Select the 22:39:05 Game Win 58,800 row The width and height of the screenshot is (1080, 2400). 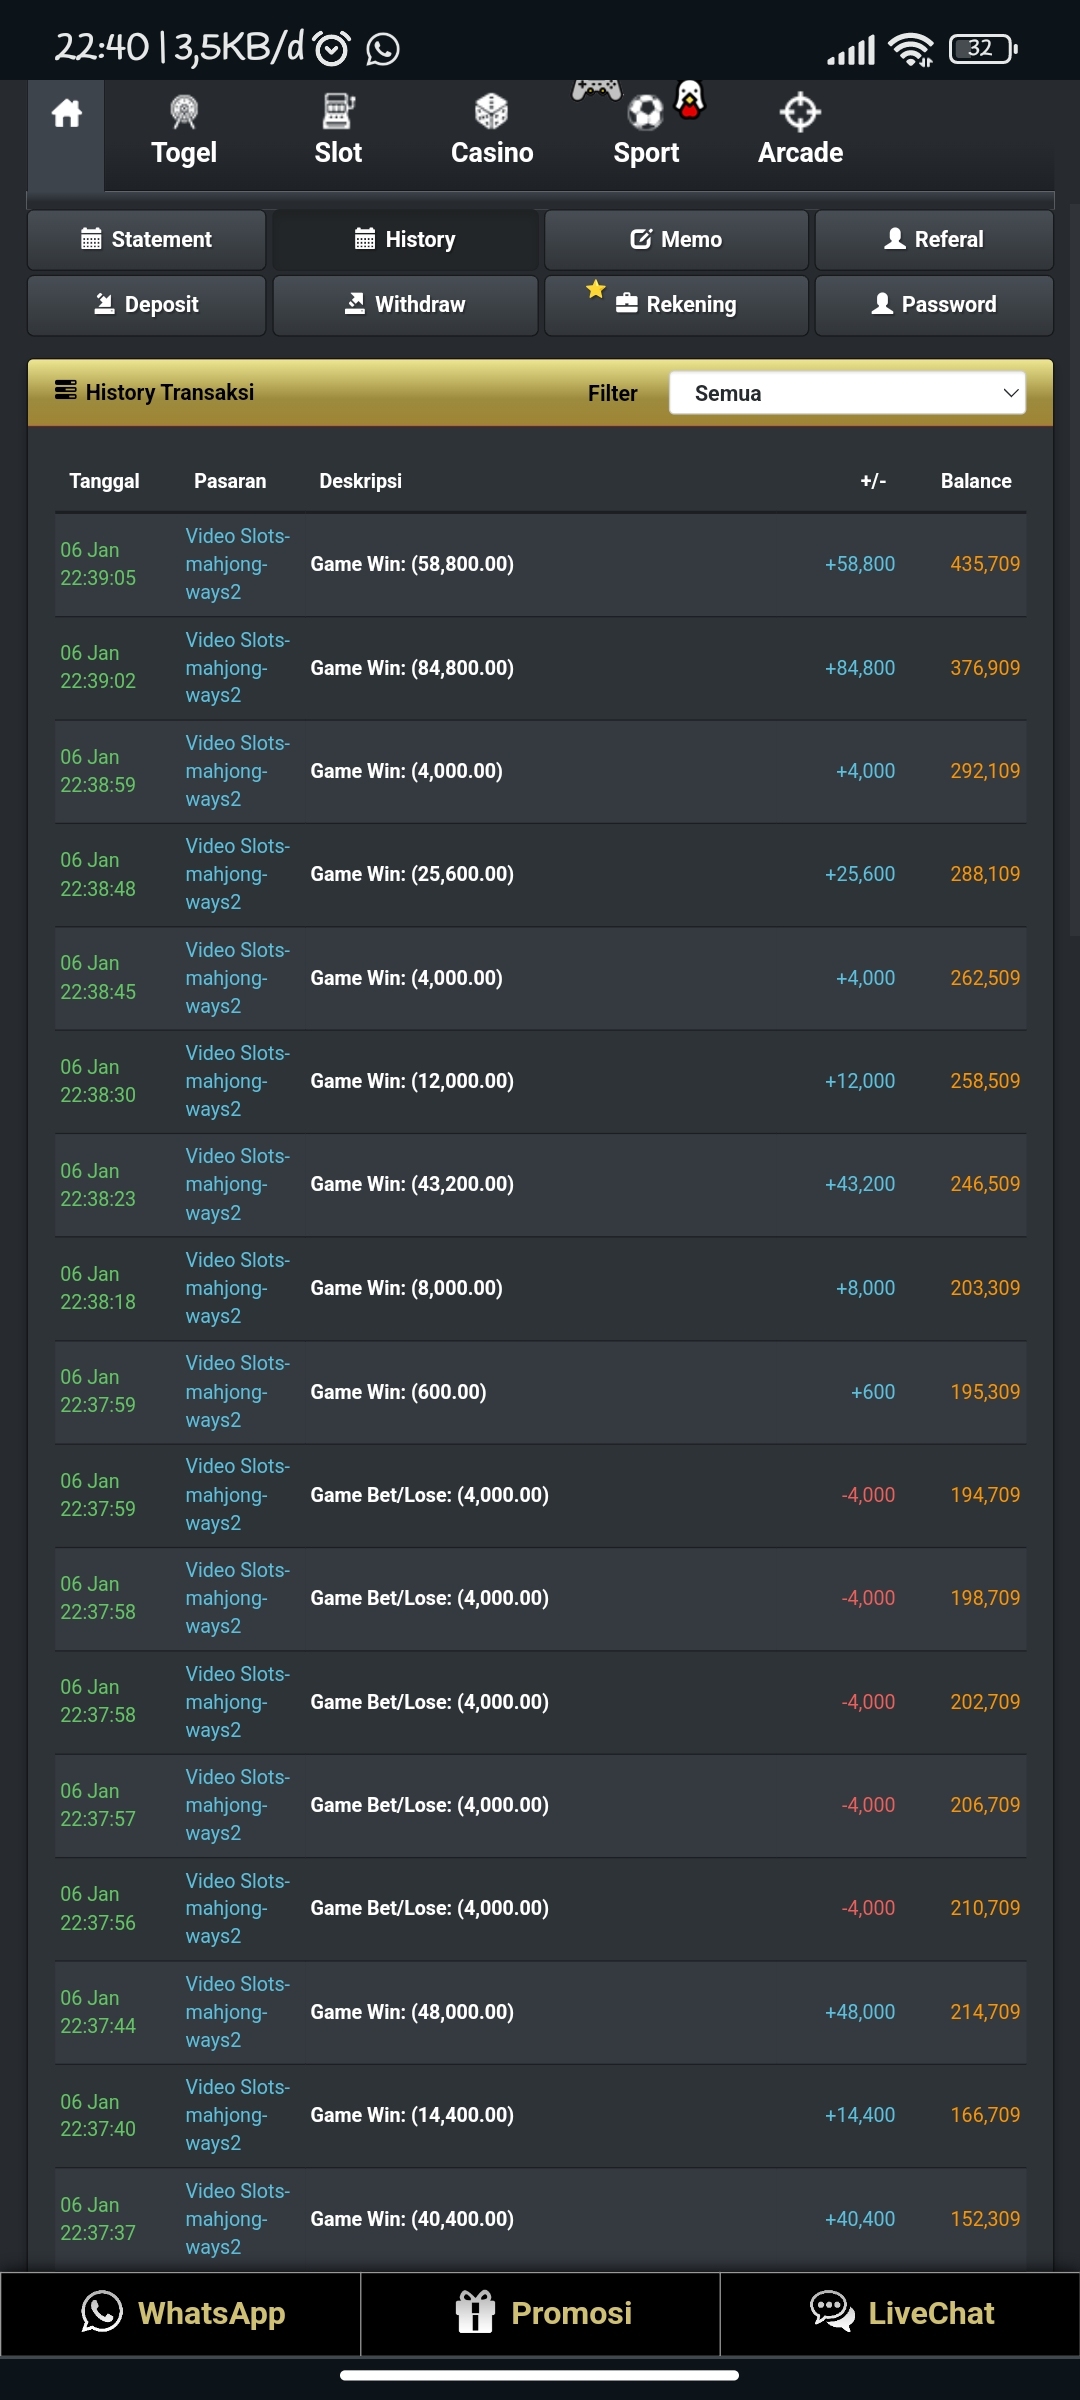pyautogui.click(x=540, y=564)
